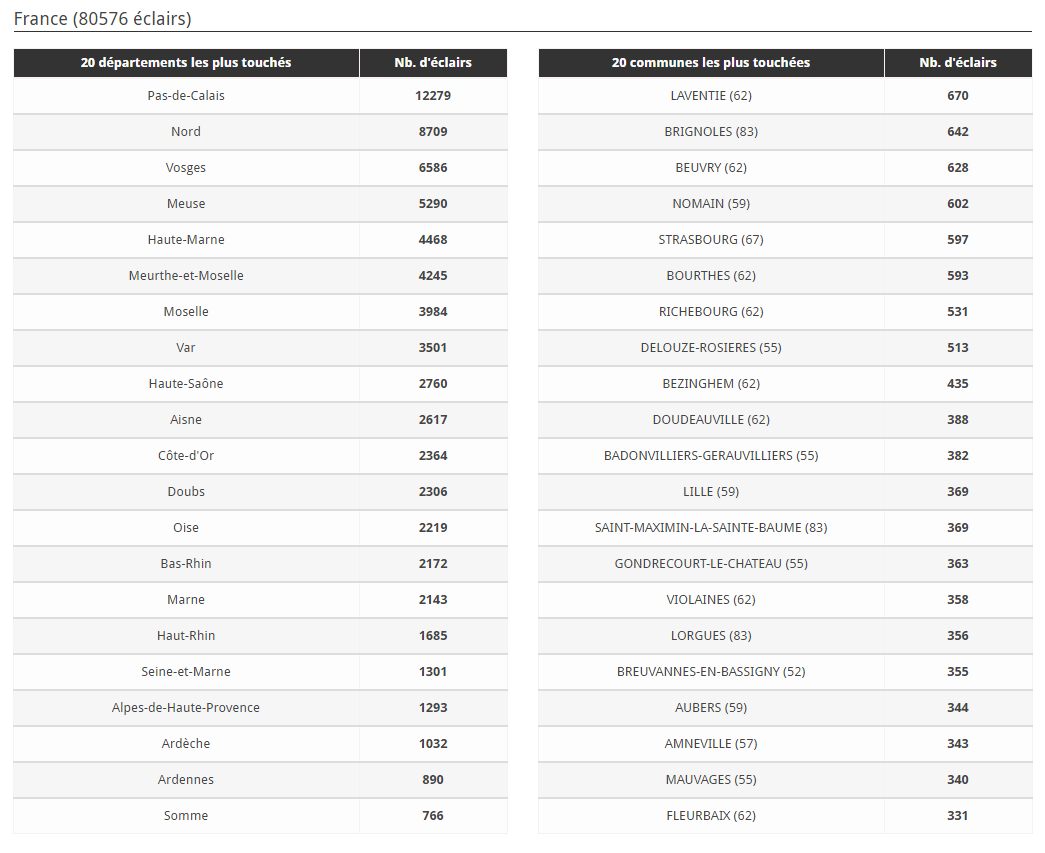Screen dimensions: 1045x853
Task: Click the Alpes-de-Haute-Provence department cell
Action: pyautogui.click(x=186, y=707)
